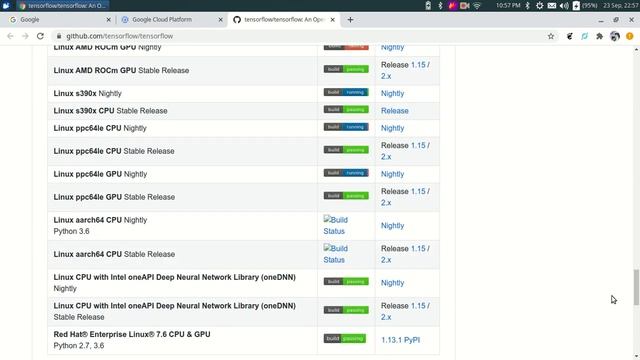Open the 1.15 link for ppc64le GPU Stable
Viewport: 640px width, 360px height.
click(418, 191)
